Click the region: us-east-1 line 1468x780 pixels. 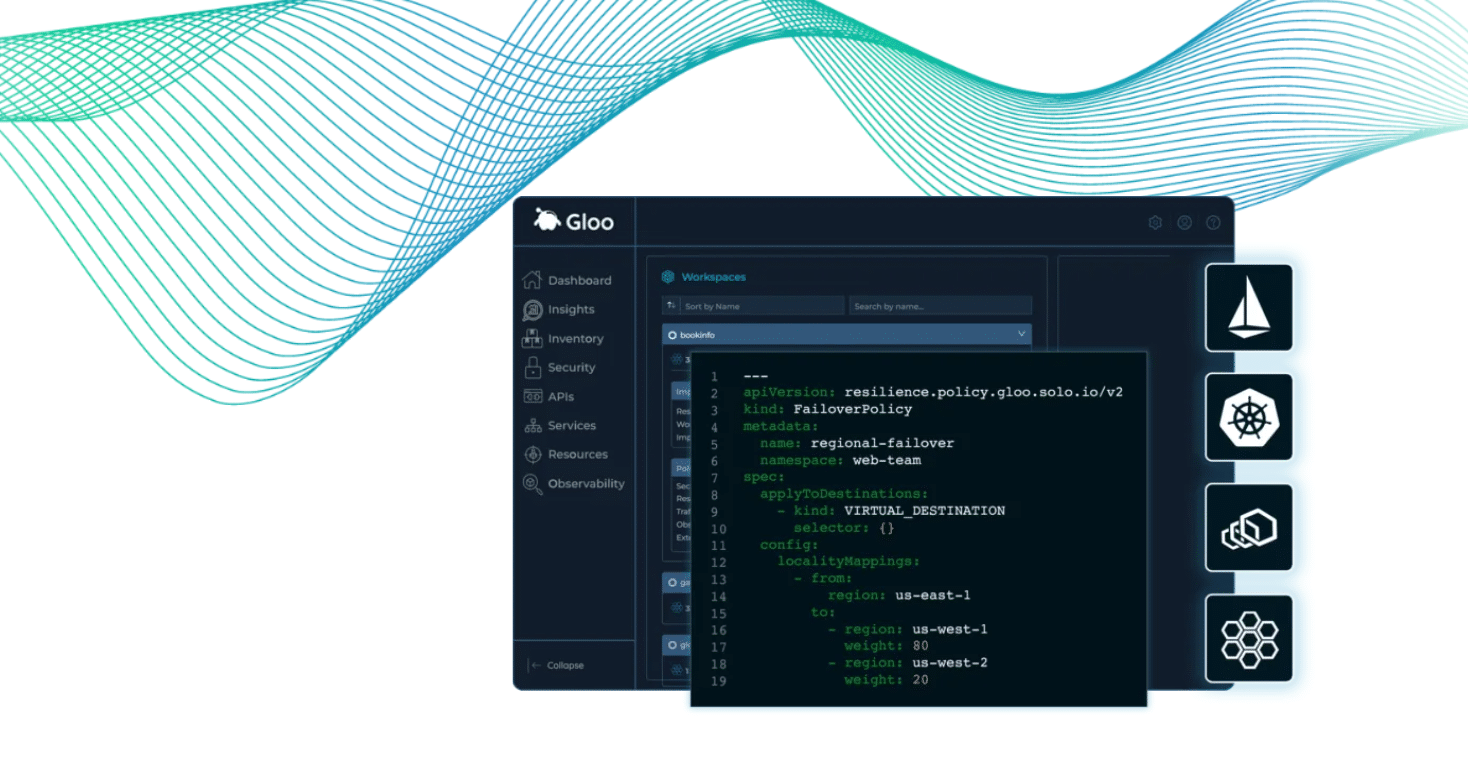[x=899, y=596]
